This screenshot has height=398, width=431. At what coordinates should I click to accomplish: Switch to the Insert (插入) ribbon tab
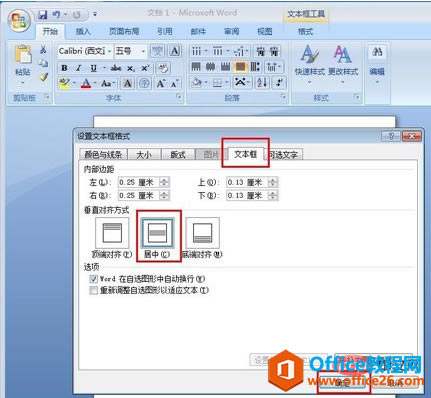coord(83,32)
